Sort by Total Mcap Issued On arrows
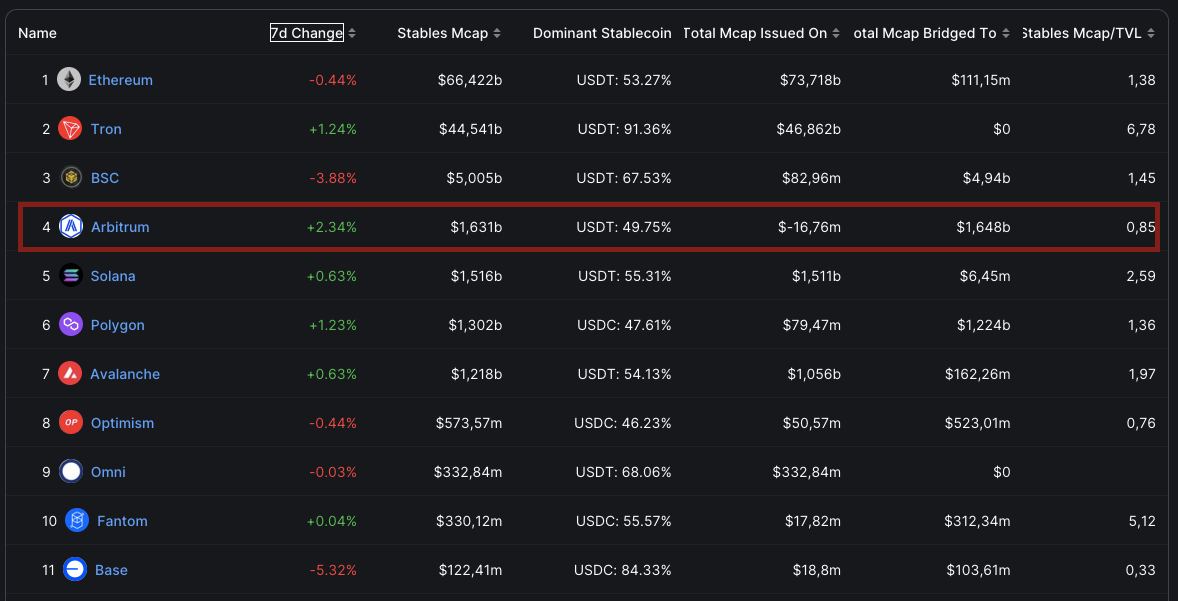Image resolution: width=1178 pixels, height=601 pixels. click(x=836, y=33)
